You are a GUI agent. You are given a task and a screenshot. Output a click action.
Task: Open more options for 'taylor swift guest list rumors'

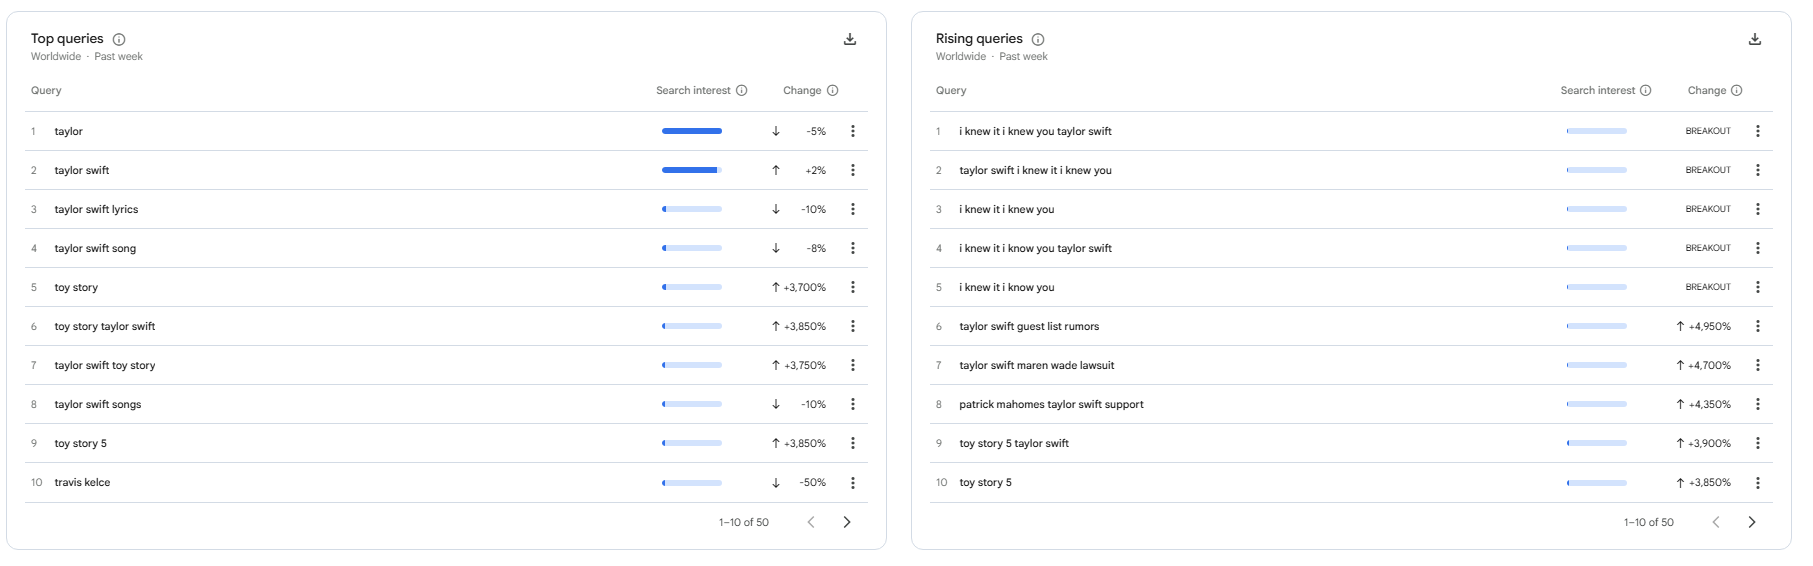(1758, 326)
